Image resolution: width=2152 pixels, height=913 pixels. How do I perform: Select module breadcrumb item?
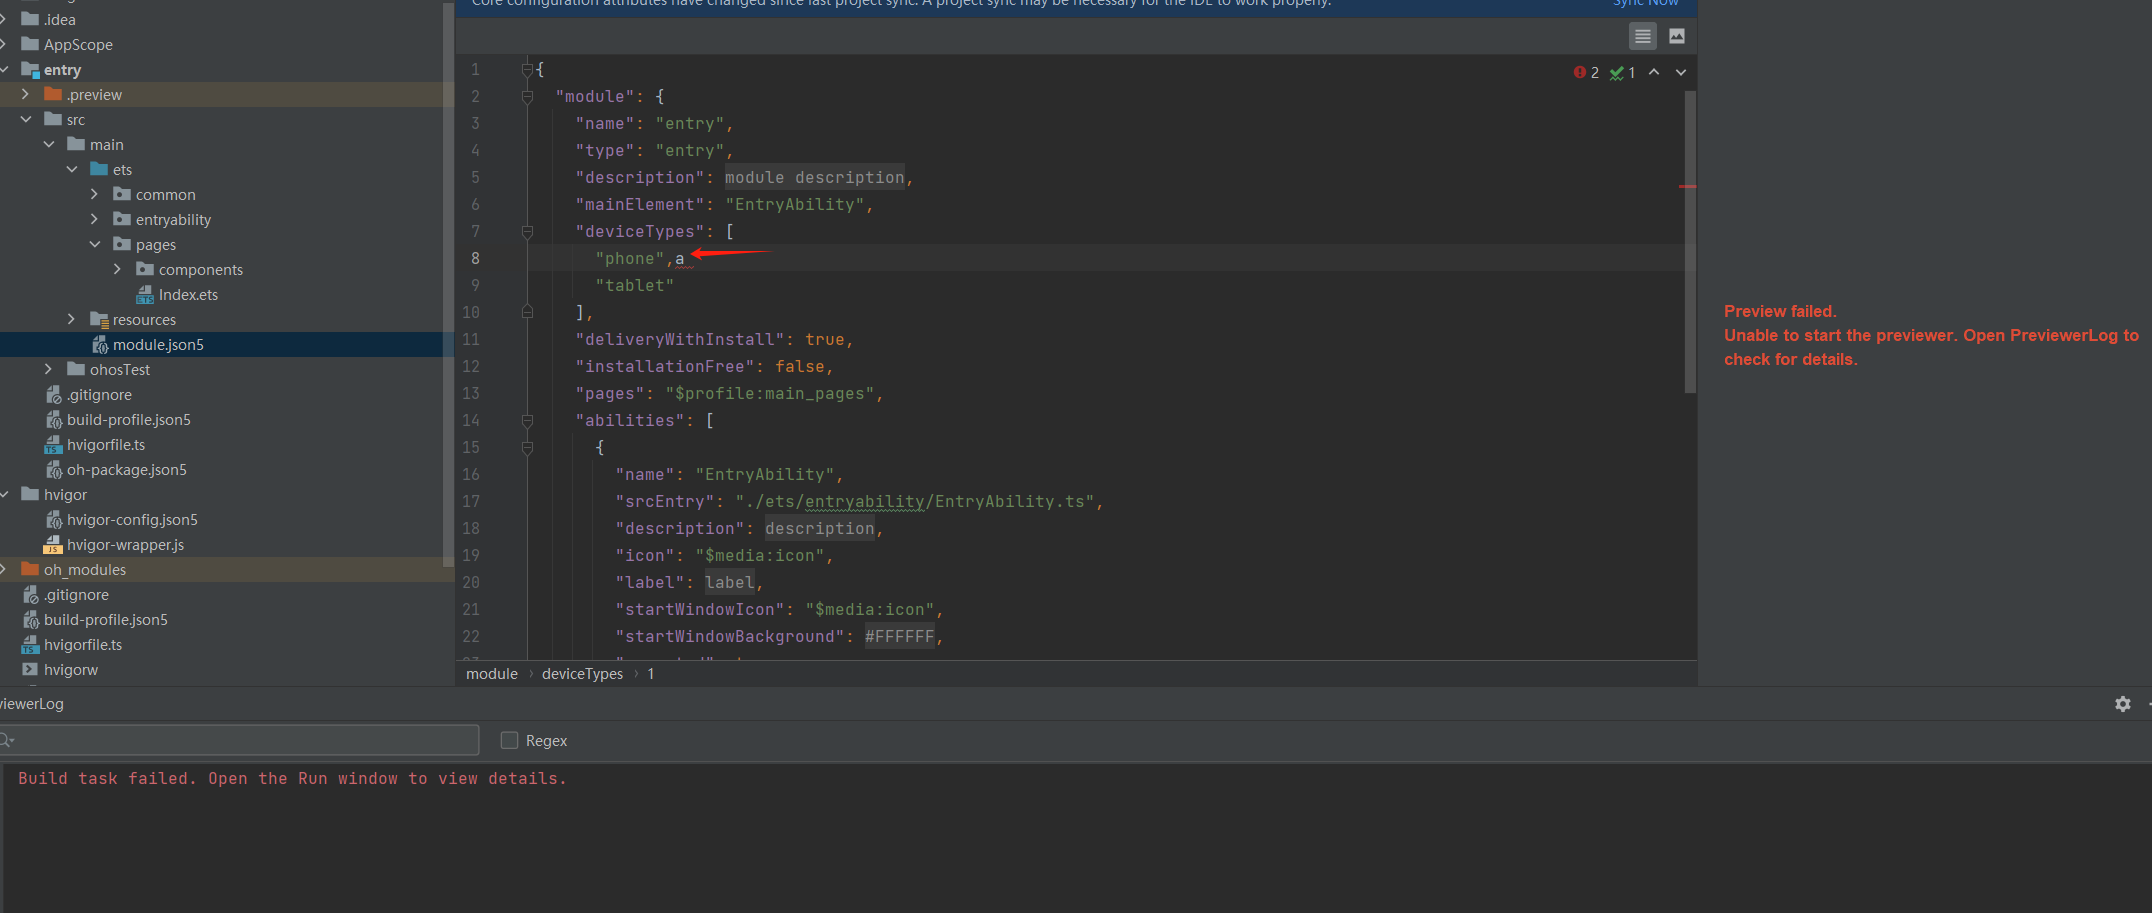pos(492,674)
